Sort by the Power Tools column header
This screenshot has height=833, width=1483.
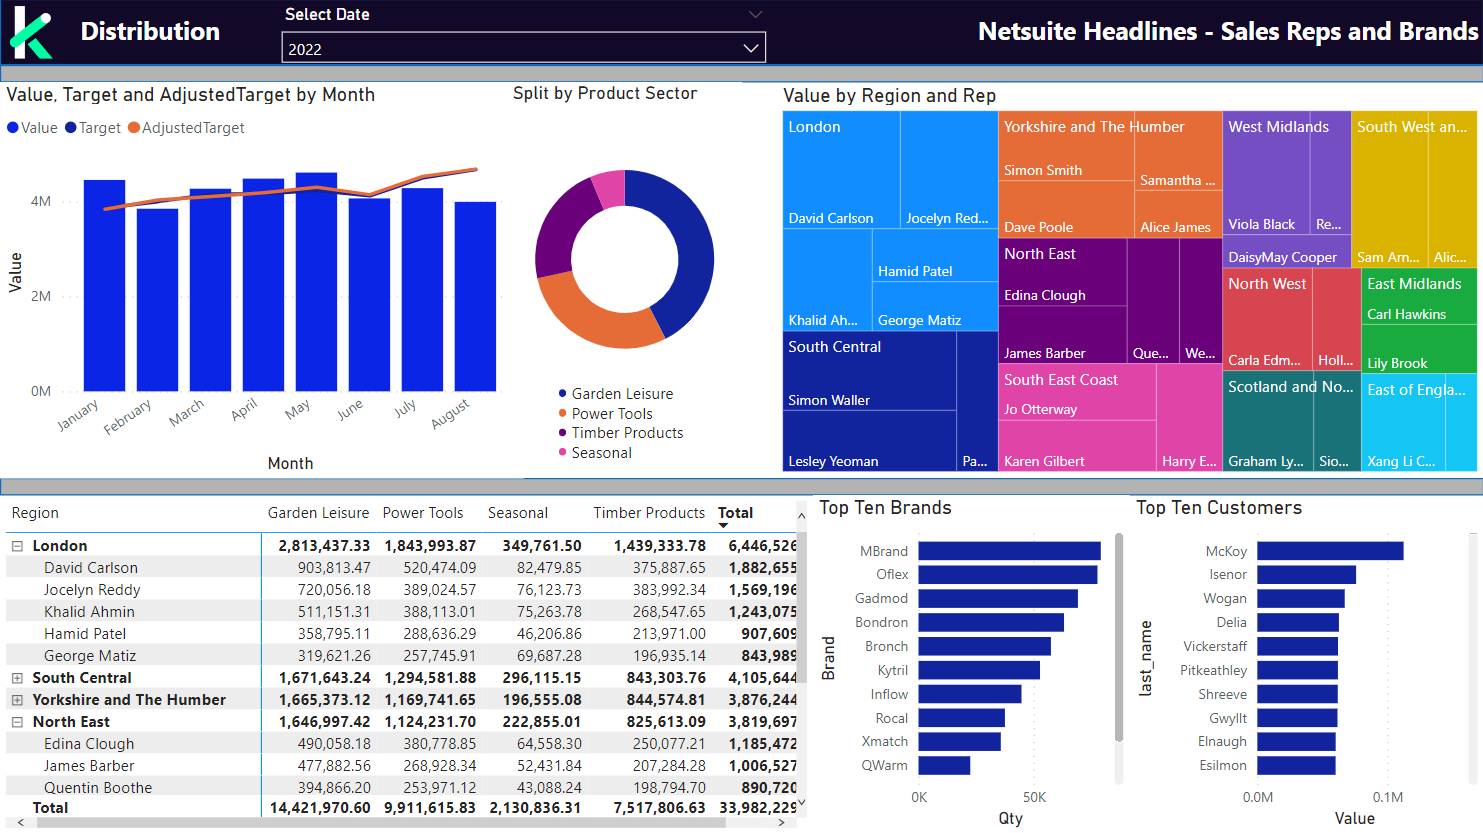pos(423,513)
